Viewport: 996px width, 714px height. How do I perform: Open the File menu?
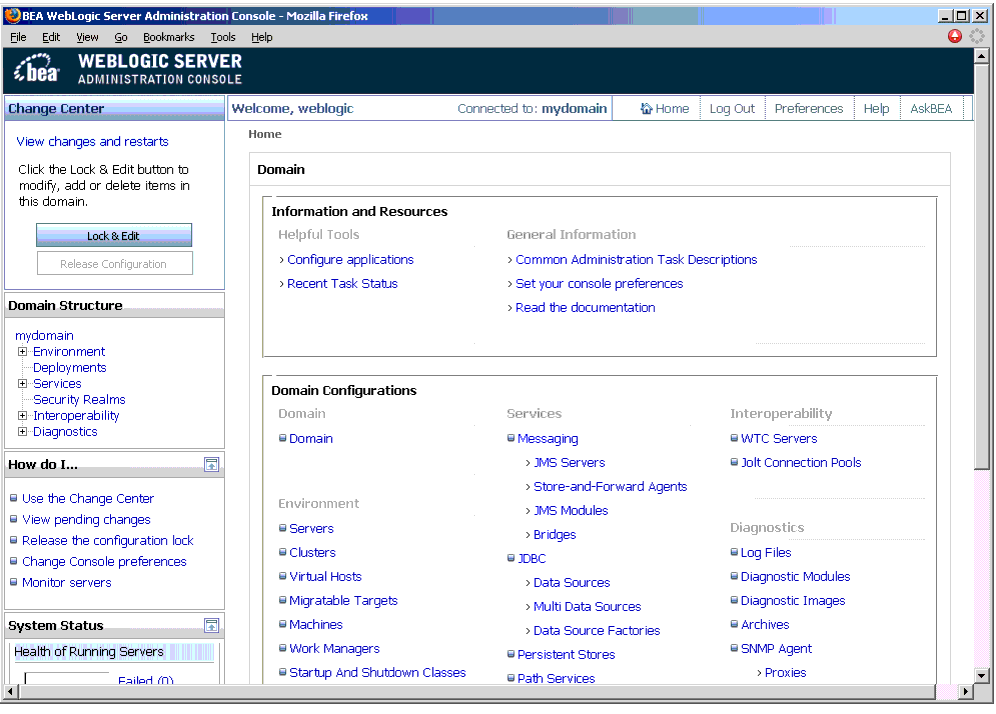[18, 37]
